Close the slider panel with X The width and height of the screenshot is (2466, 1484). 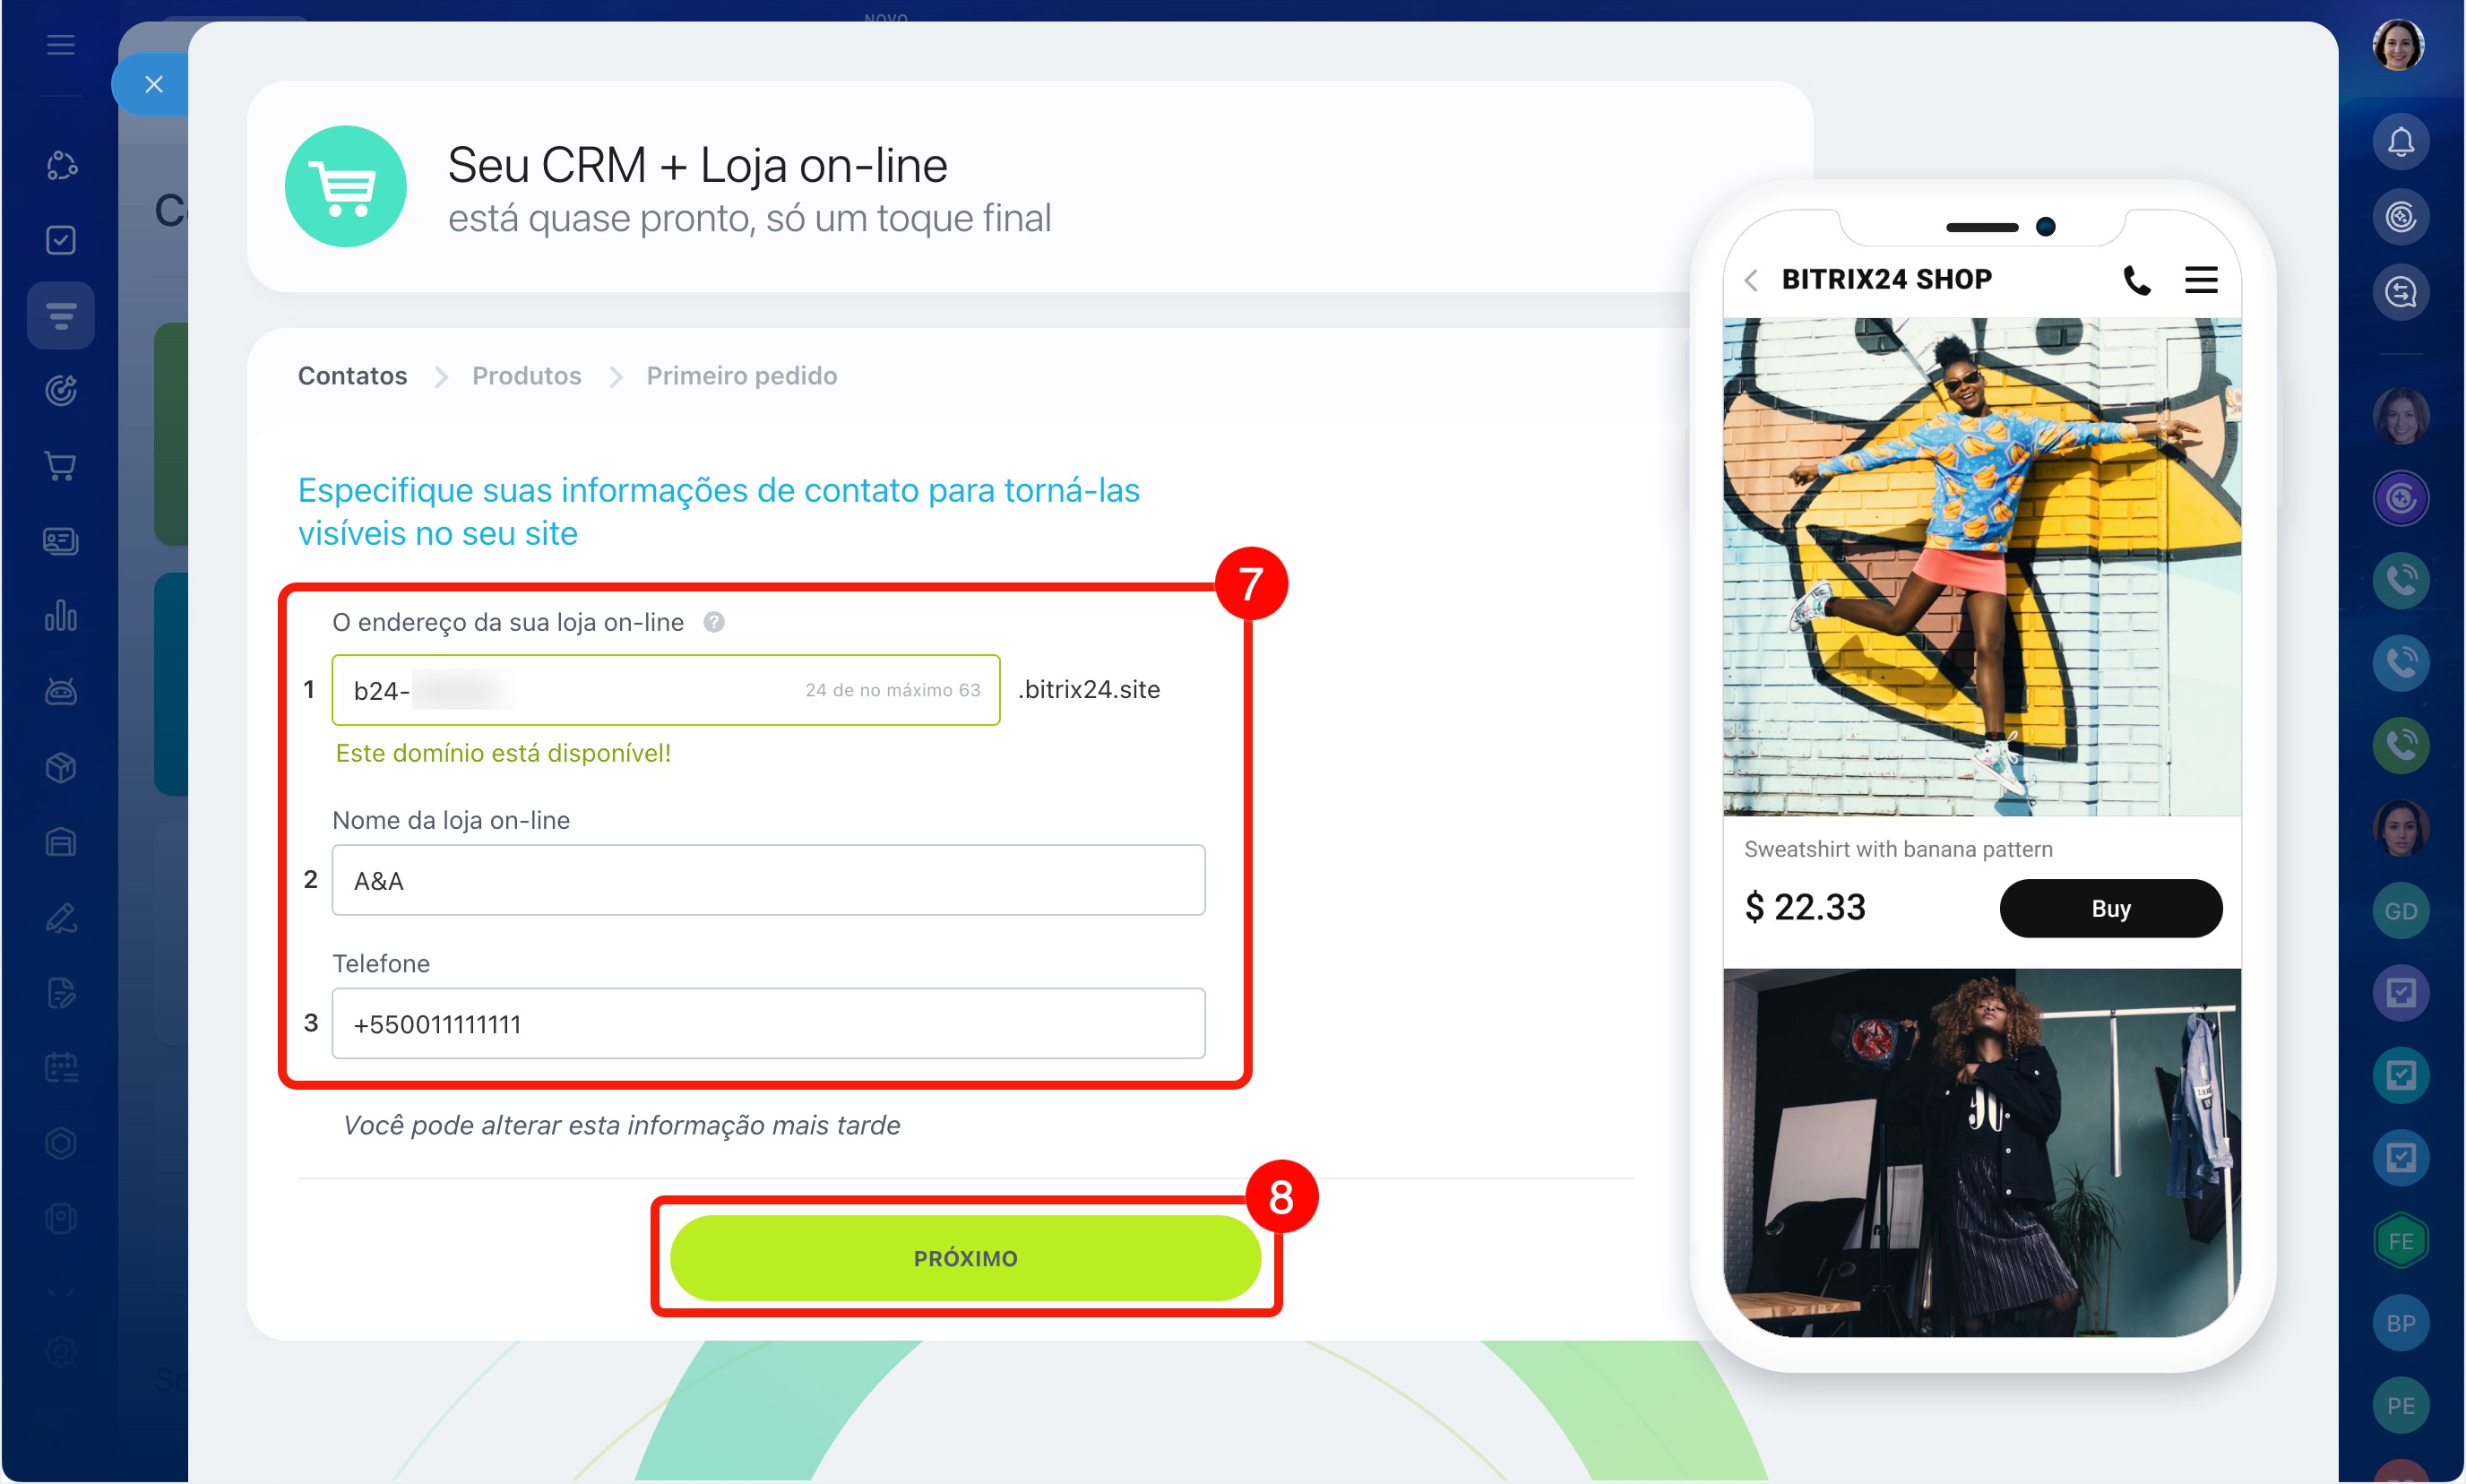click(153, 84)
